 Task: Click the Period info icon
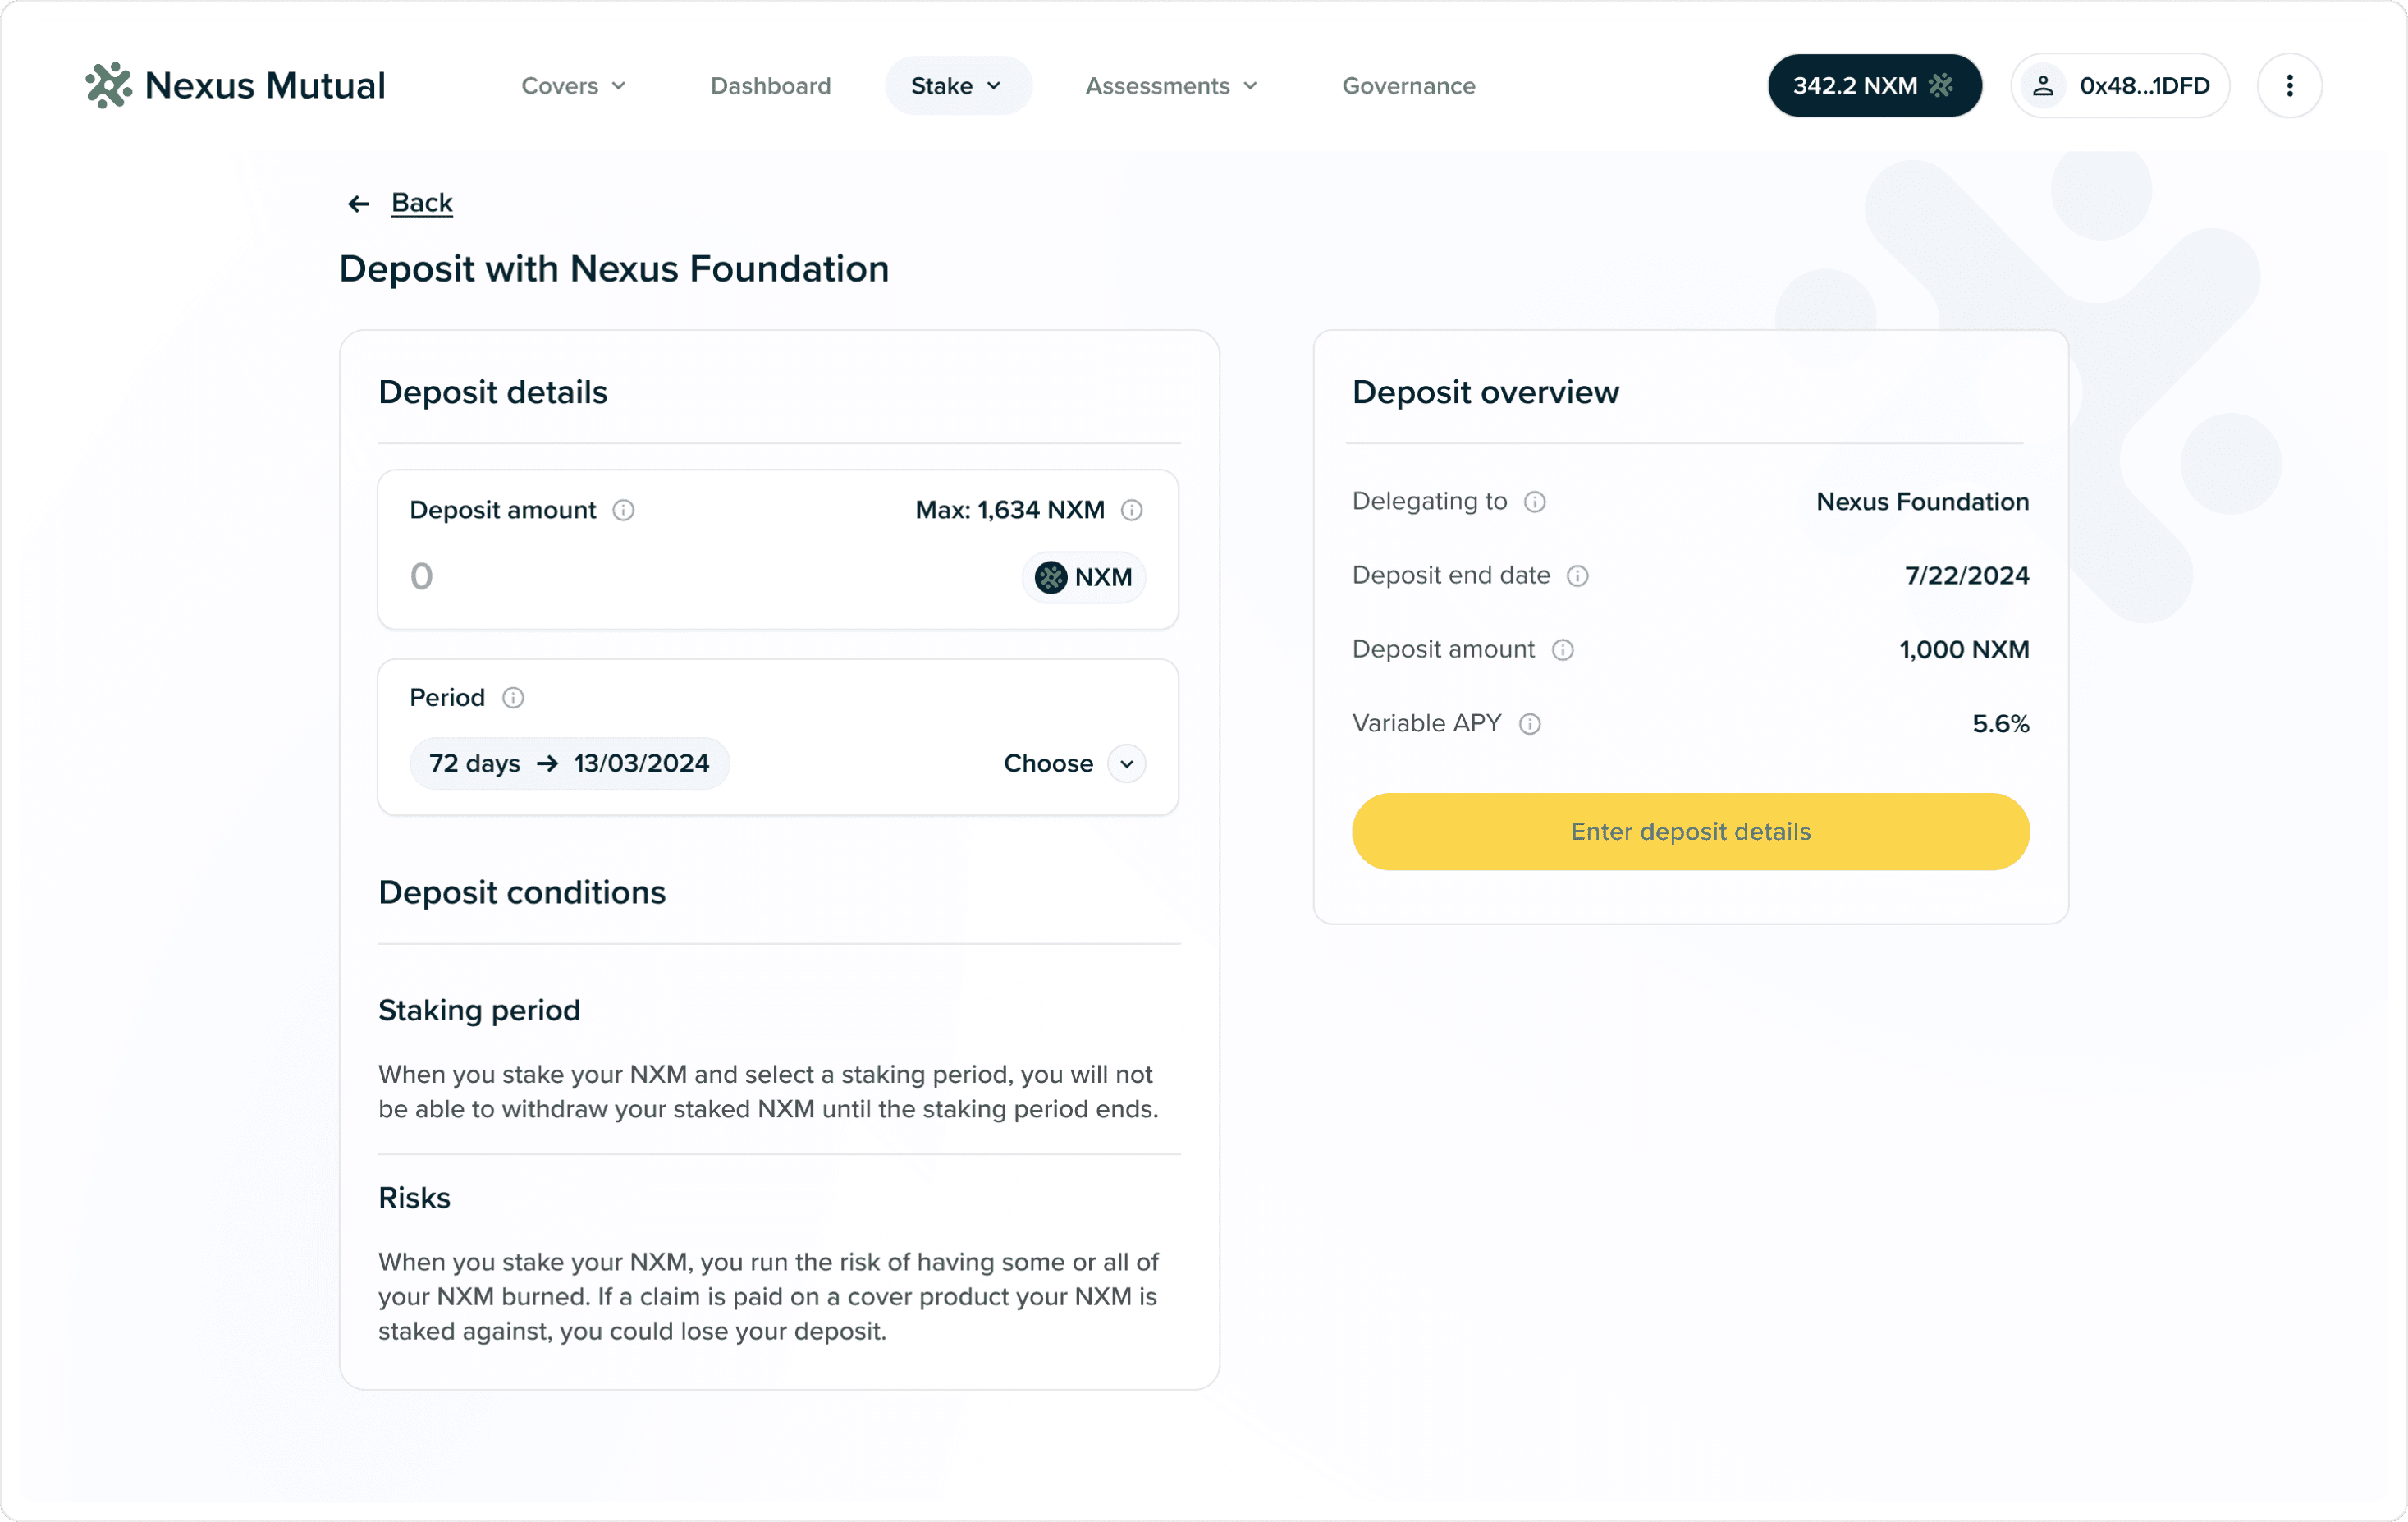tap(513, 697)
